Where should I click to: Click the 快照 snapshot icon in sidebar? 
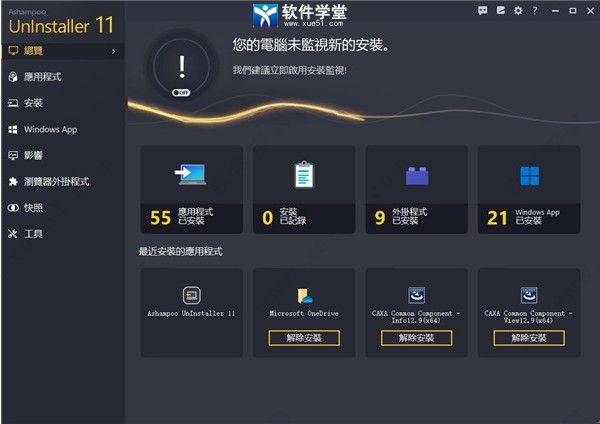point(13,208)
